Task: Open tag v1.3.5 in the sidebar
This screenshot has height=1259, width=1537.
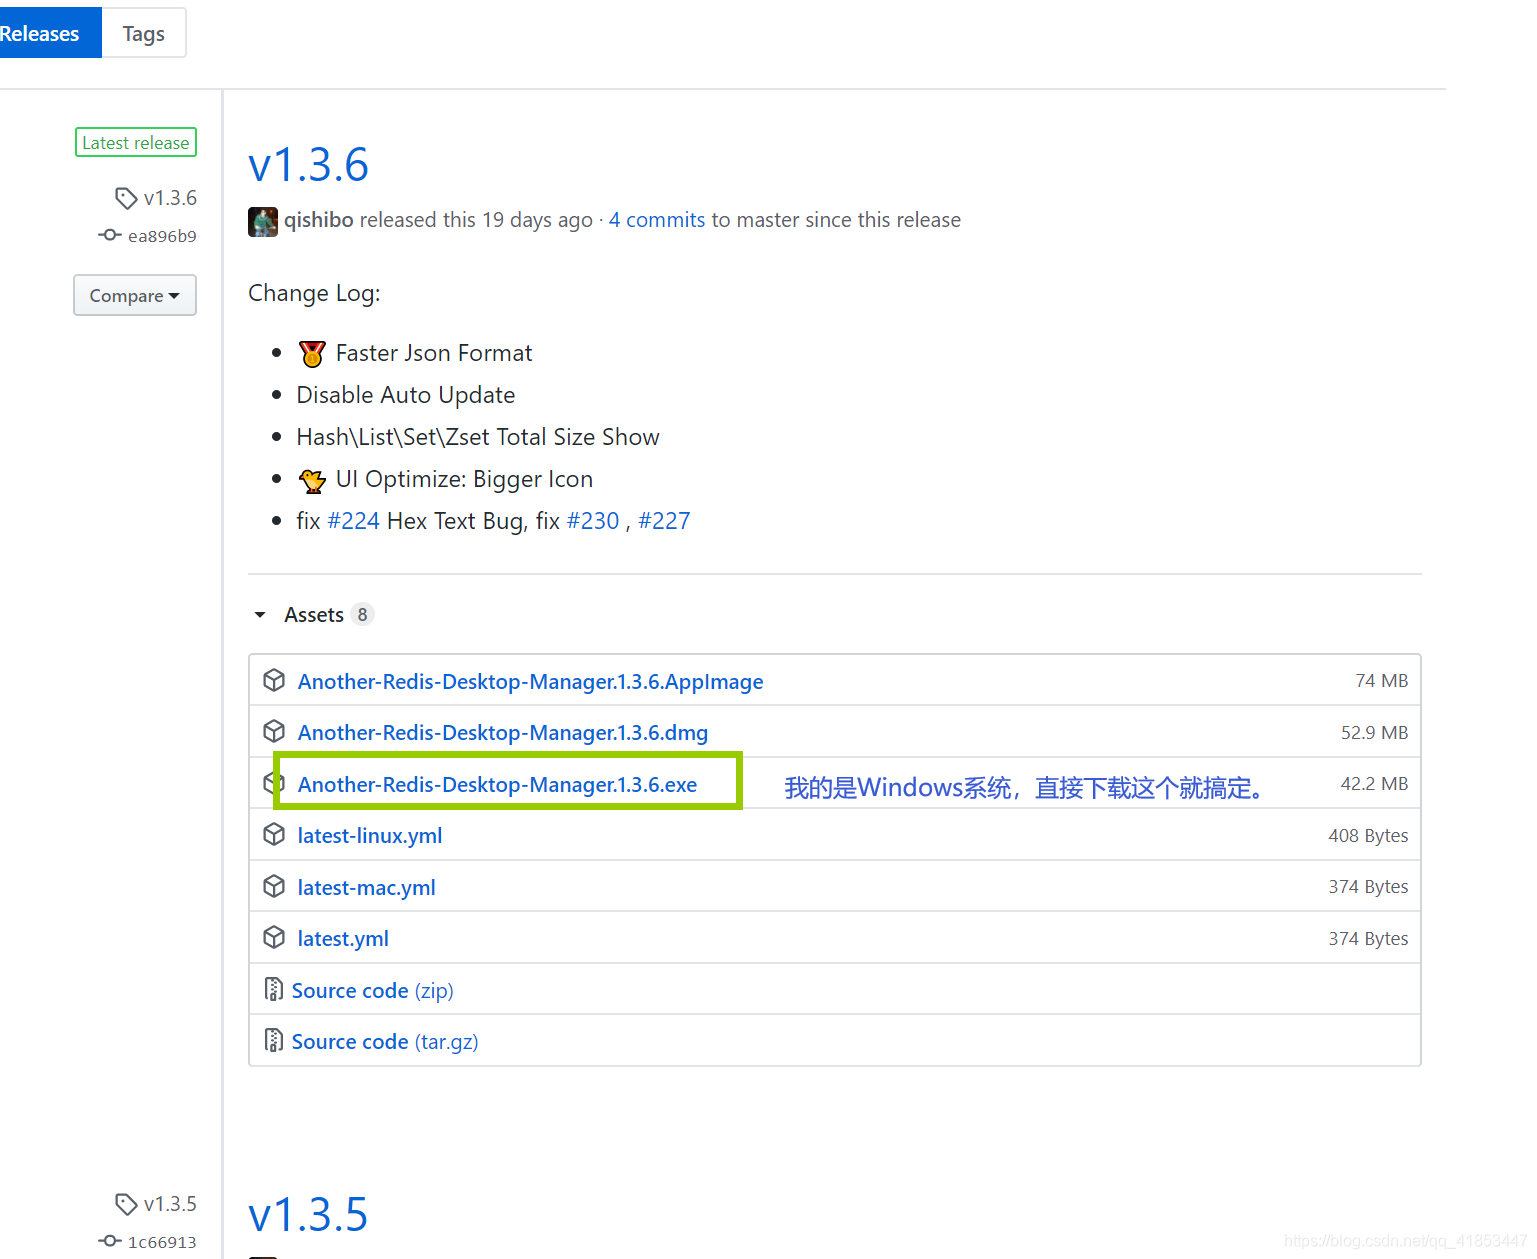Action: 170,1204
